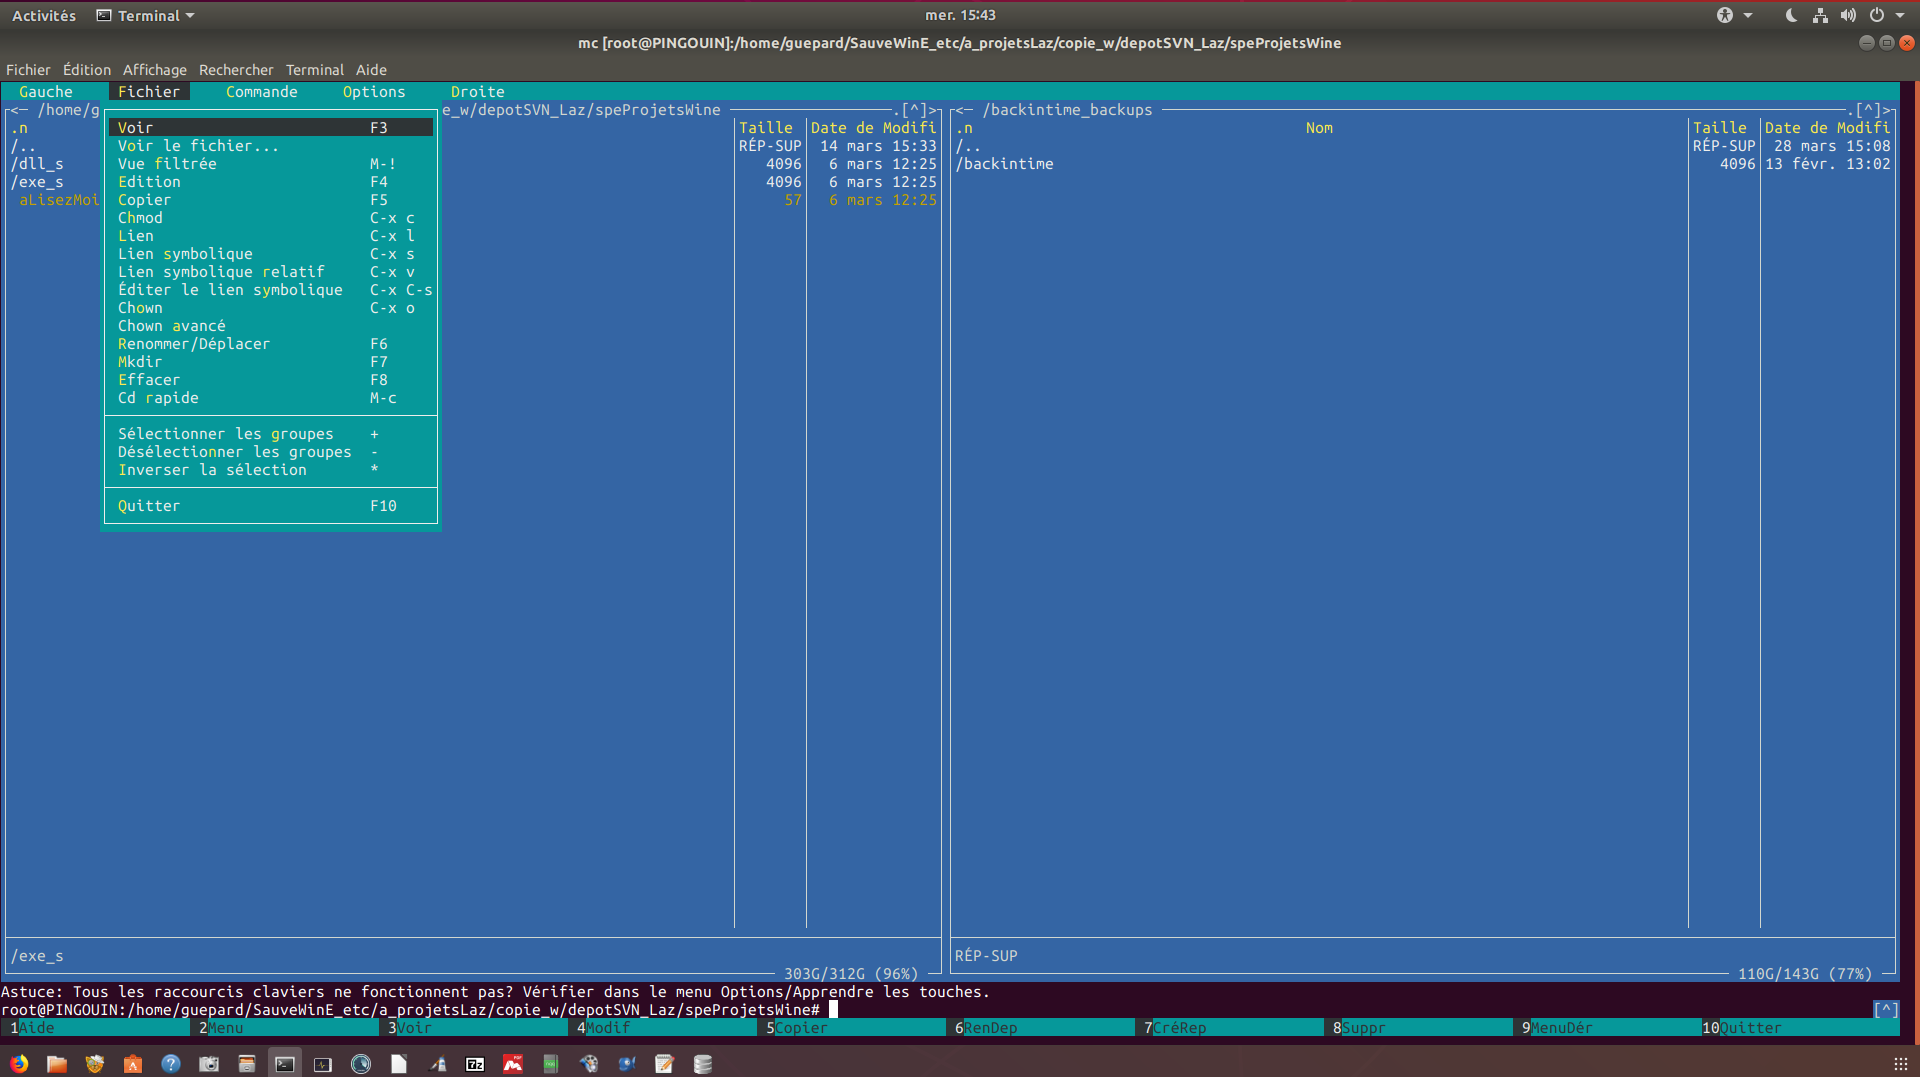Select Mkdir F7 menu entry

pyautogui.click(x=271, y=362)
